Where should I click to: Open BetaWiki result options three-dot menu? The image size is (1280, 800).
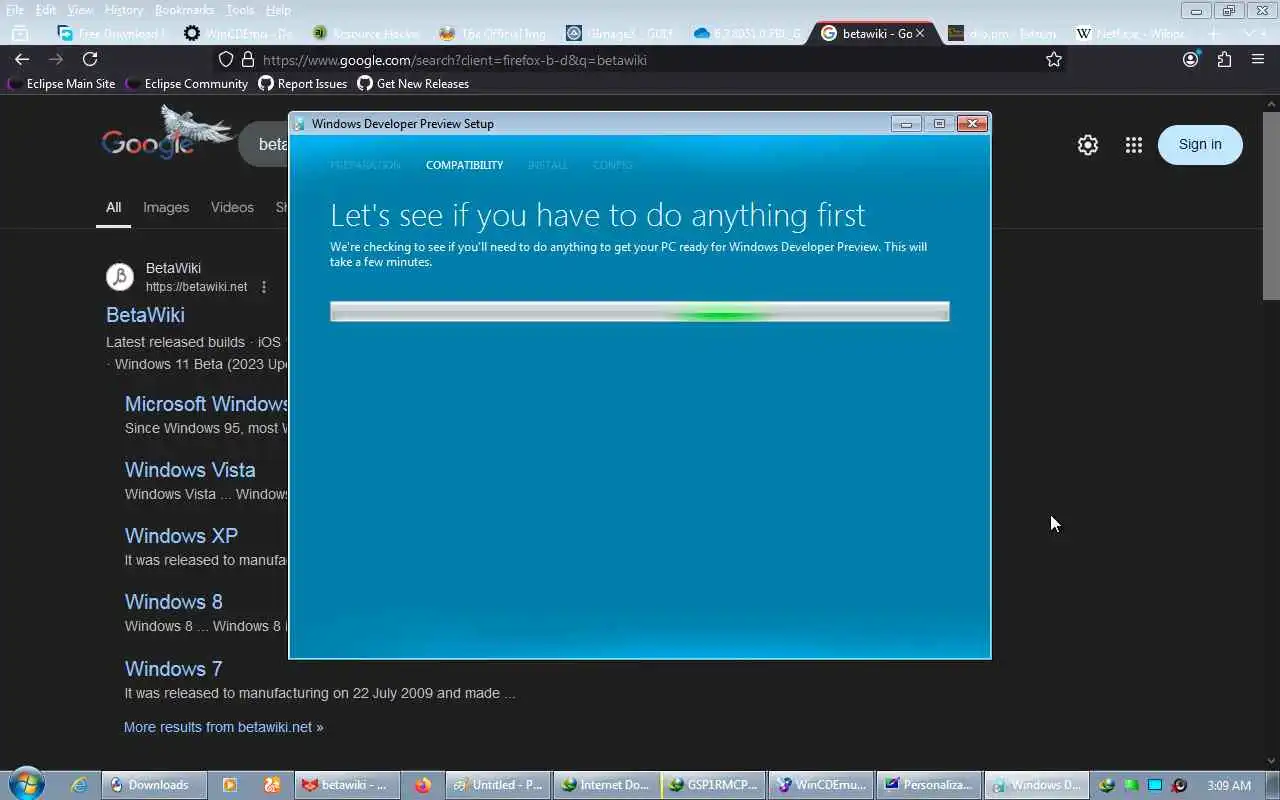coord(264,287)
